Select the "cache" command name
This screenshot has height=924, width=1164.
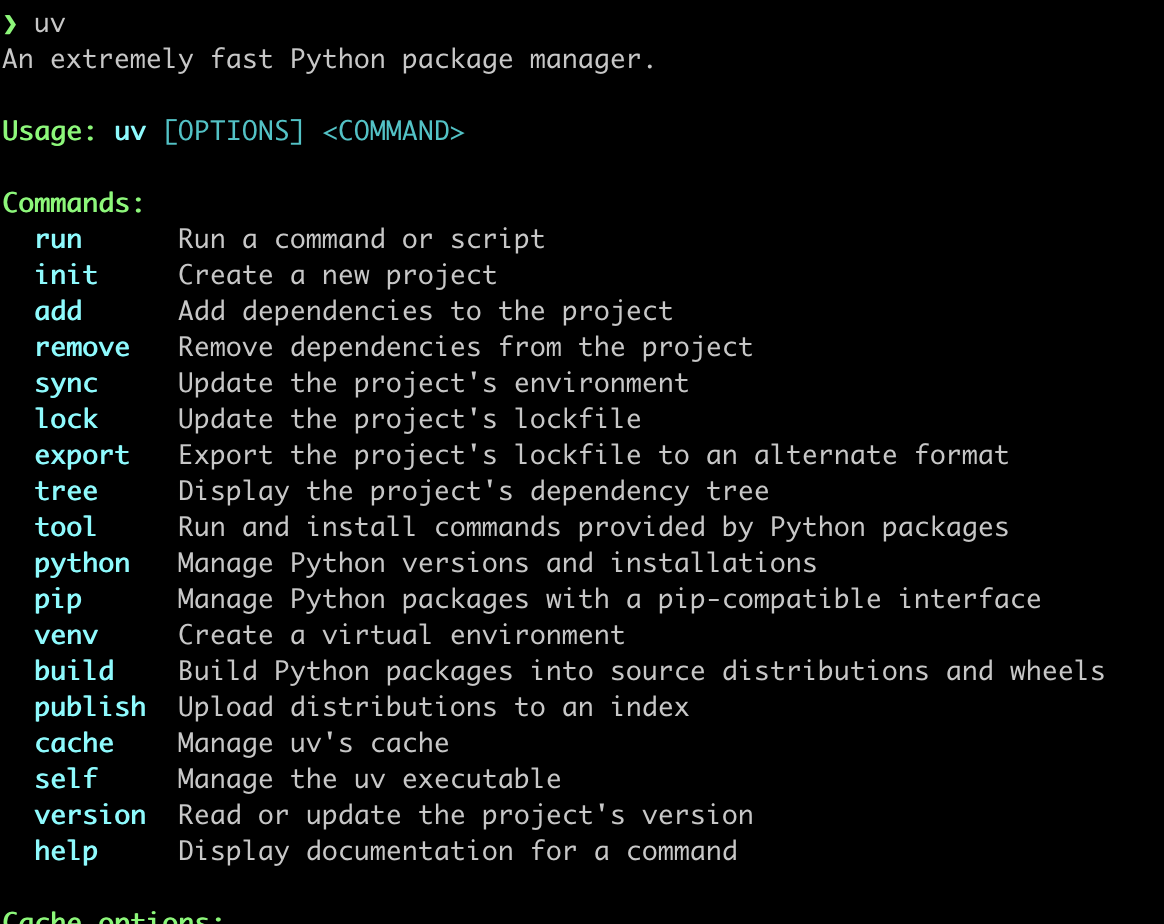pyautogui.click(x=74, y=744)
